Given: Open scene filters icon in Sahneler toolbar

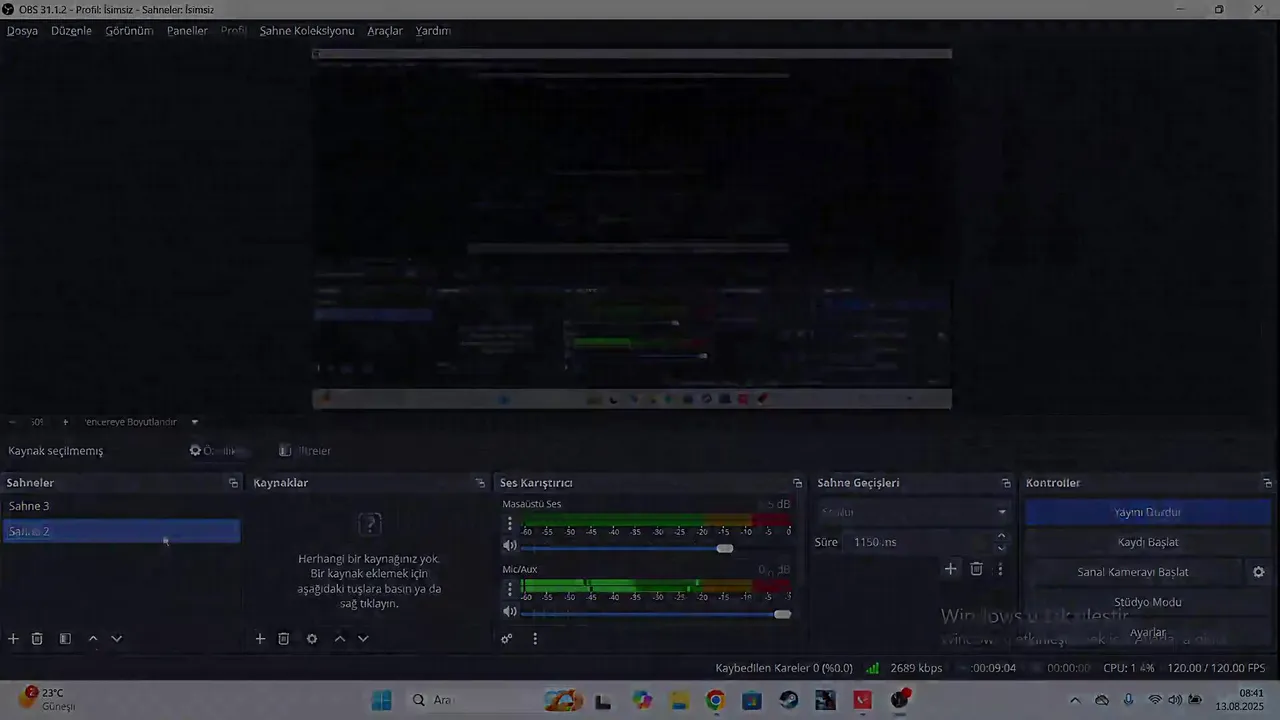Looking at the screenshot, I should (x=65, y=639).
